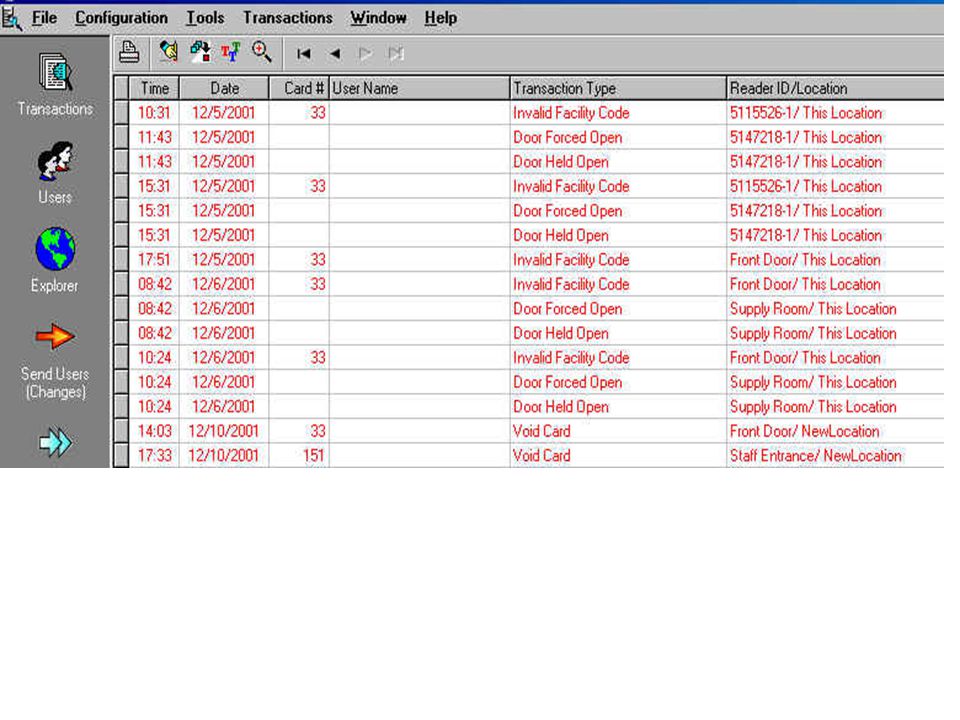Screen dimensions: 960x720
Task: Click 'Invalid Facility Code' in 10:24 row
Action: click(571, 358)
